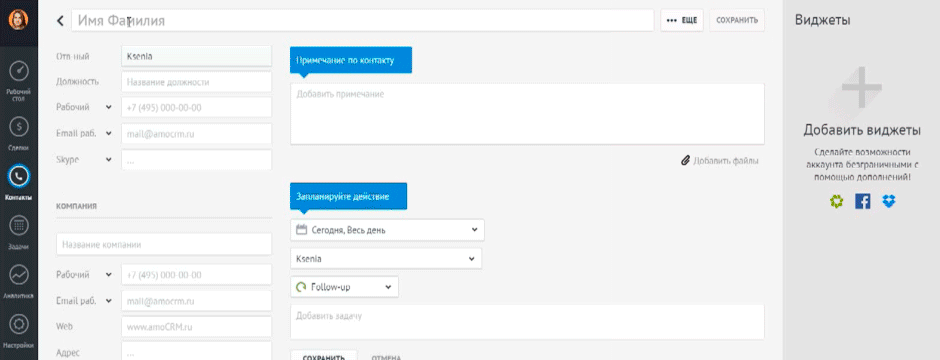
Task: Click the paperclip attach icon
Action: [x=685, y=161]
